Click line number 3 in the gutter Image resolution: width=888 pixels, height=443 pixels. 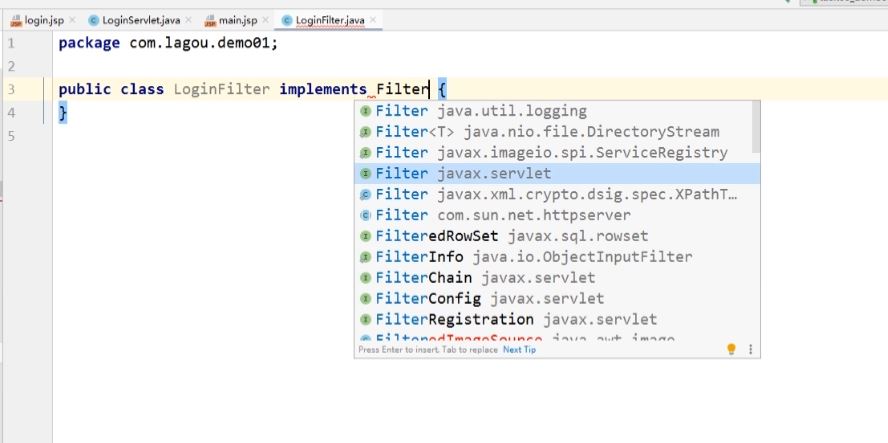click(11, 90)
